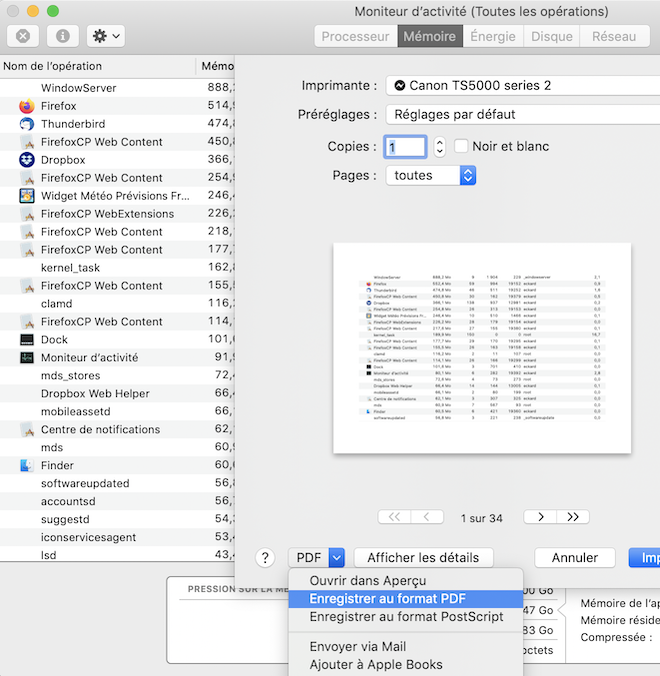Choose Ajouter à Apple Books
This screenshot has height=676, width=660.
(x=406, y=665)
